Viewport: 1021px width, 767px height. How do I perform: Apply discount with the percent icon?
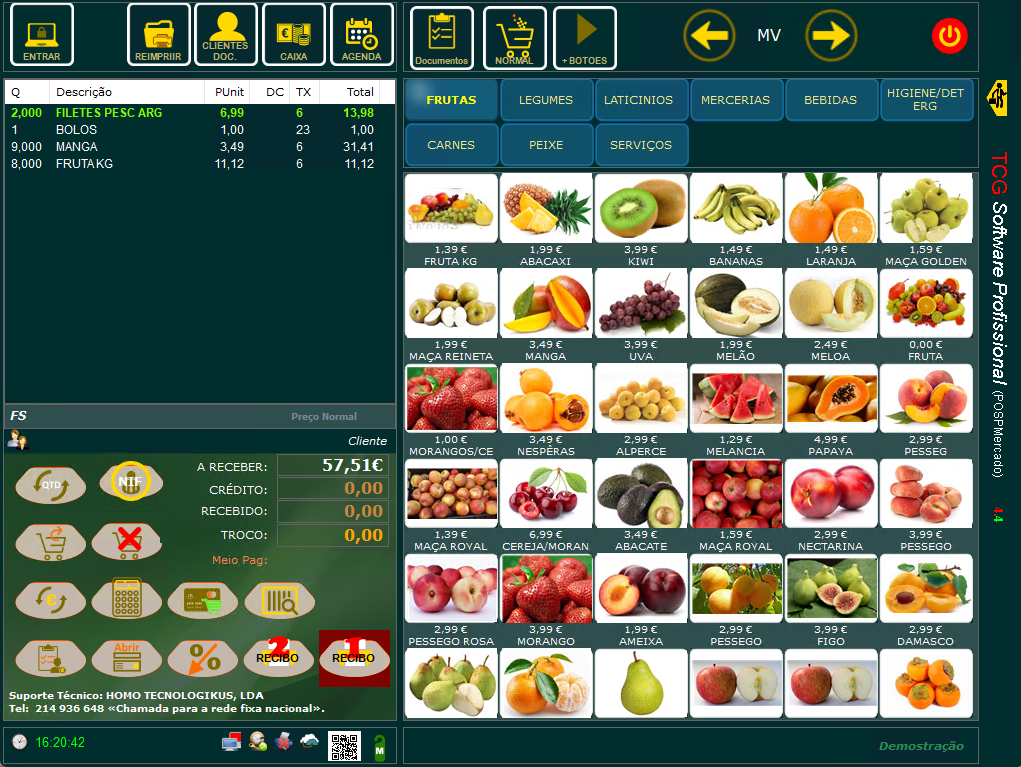(203, 658)
